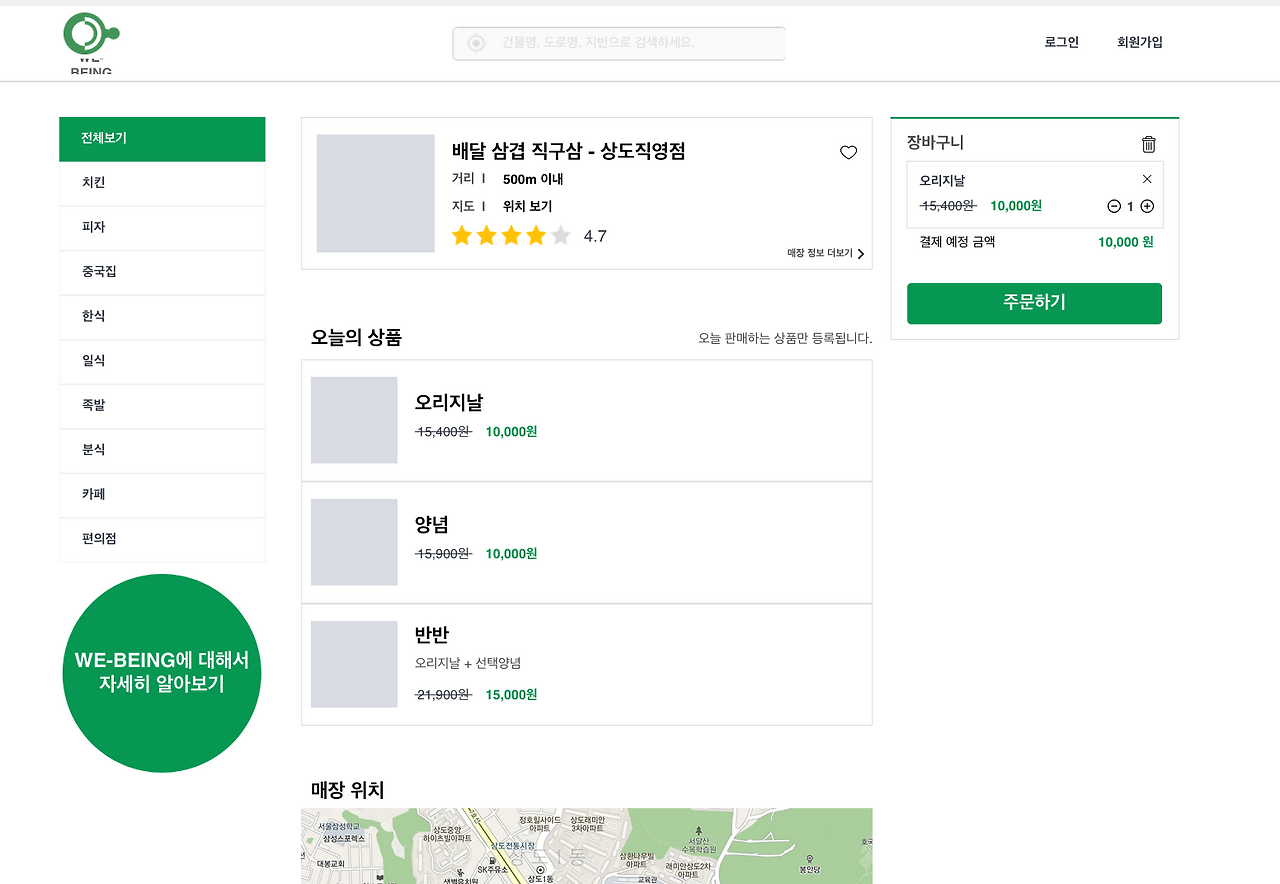Choose the 반반 menu item

tap(586, 664)
